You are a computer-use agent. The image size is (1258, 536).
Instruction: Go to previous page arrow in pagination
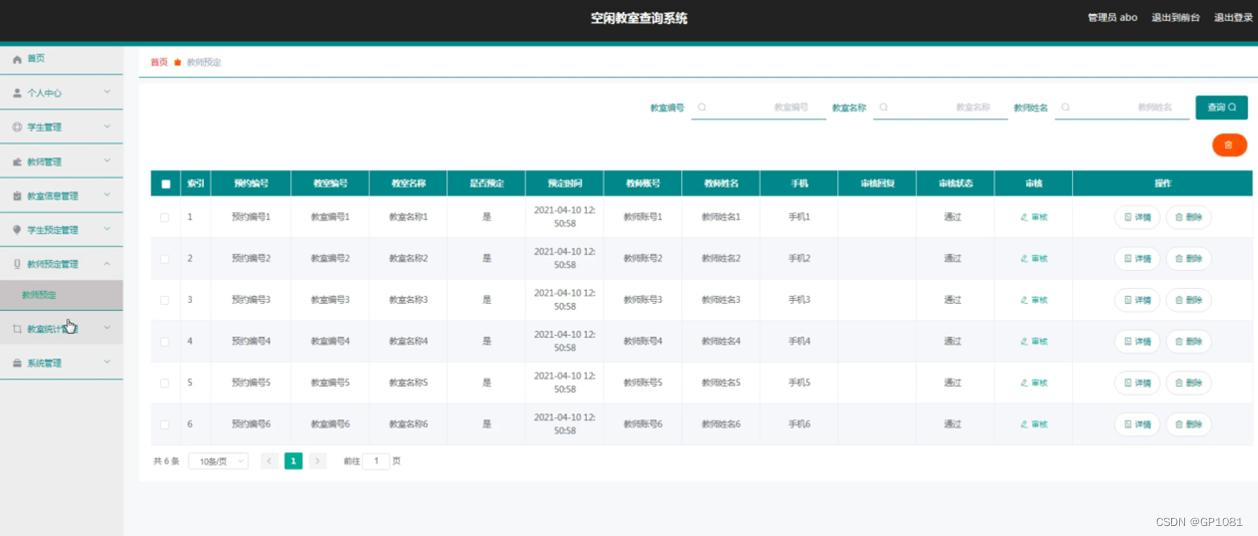pyautogui.click(x=269, y=461)
